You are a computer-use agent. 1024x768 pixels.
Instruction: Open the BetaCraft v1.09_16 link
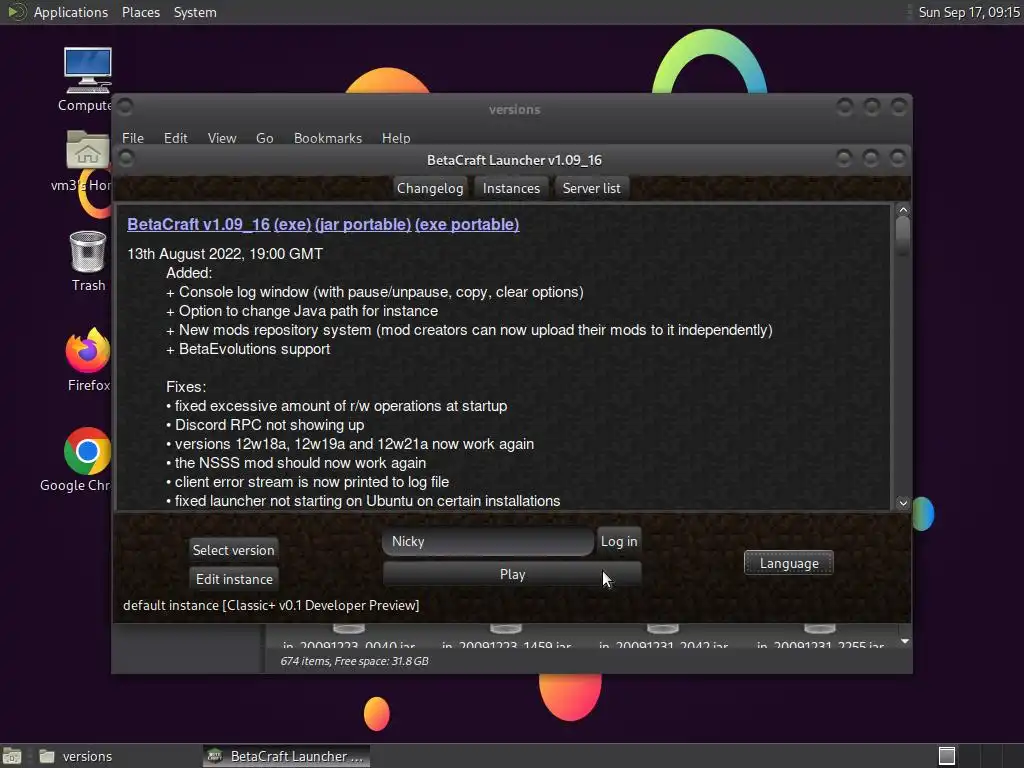coord(199,224)
